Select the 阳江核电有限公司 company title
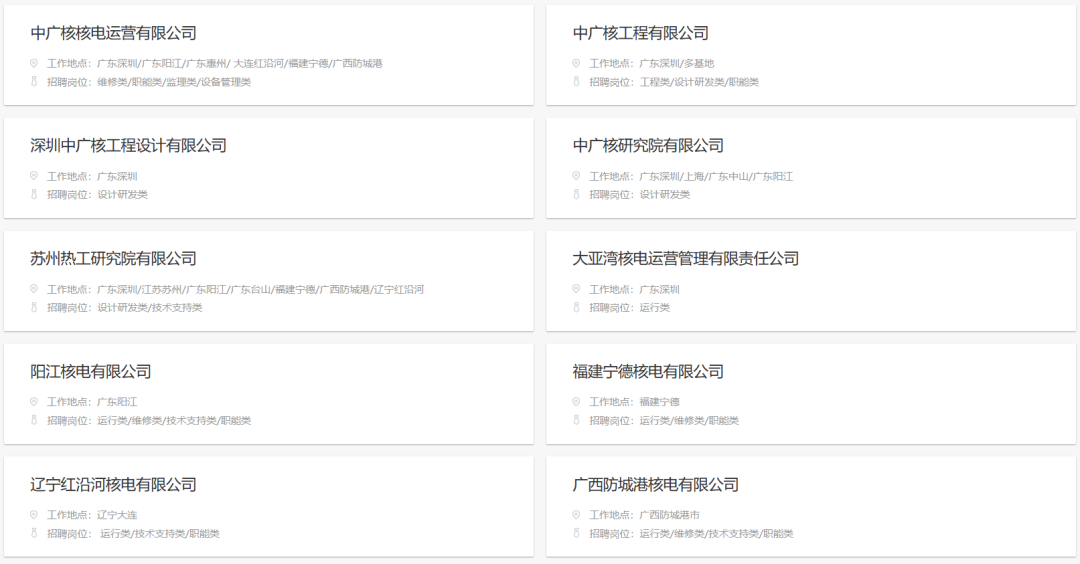The image size is (1080, 564). pyautogui.click(x=91, y=372)
